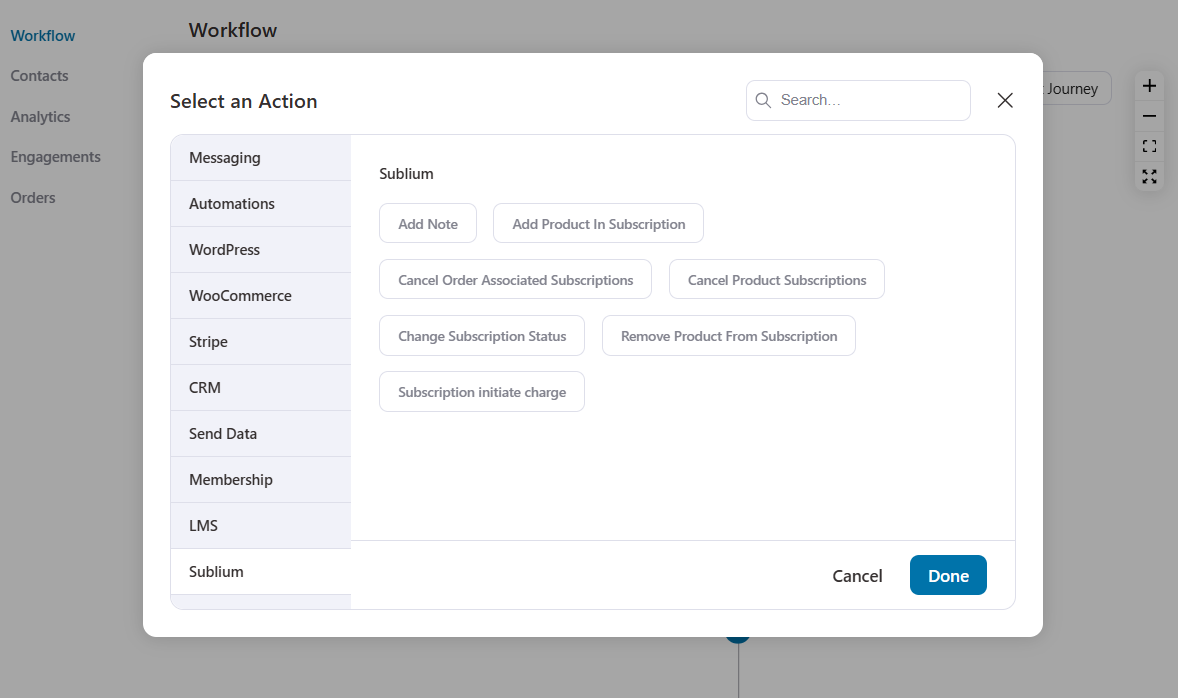
Task: Click the expand fullscreen canvas icon
Action: coord(1149,176)
